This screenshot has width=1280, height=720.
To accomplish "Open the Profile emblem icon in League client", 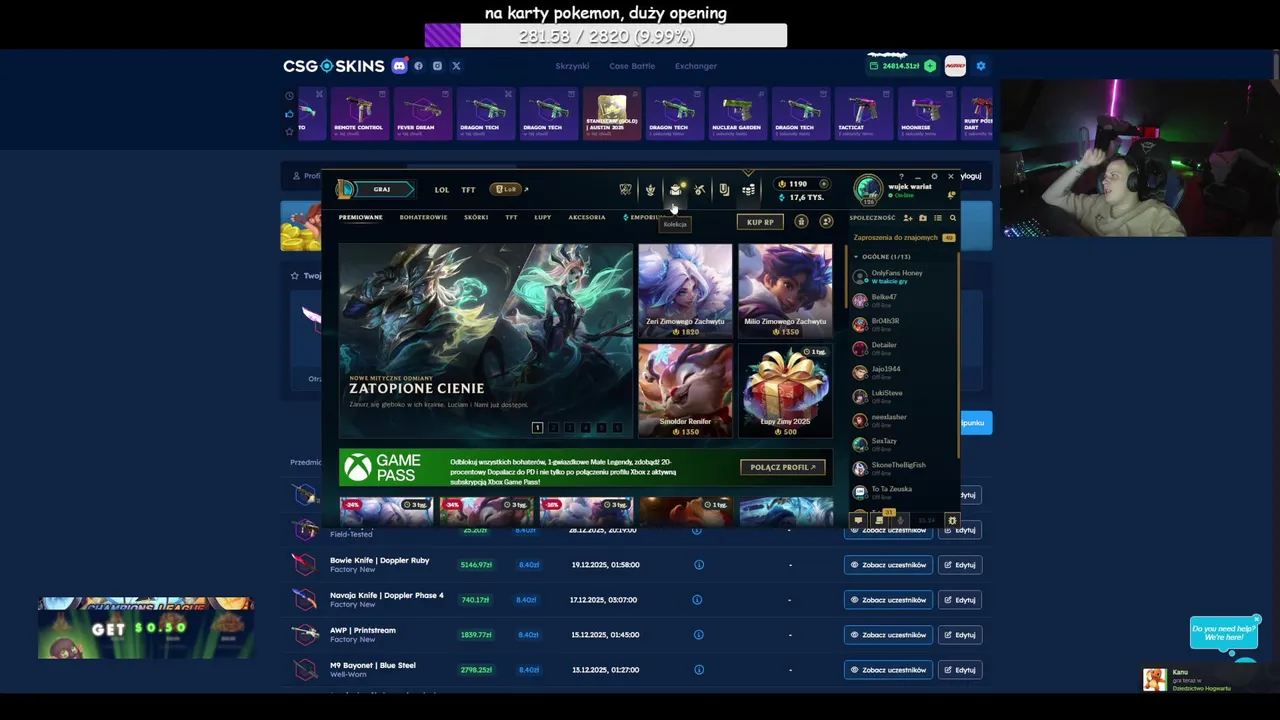I will pyautogui.click(x=651, y=189).
